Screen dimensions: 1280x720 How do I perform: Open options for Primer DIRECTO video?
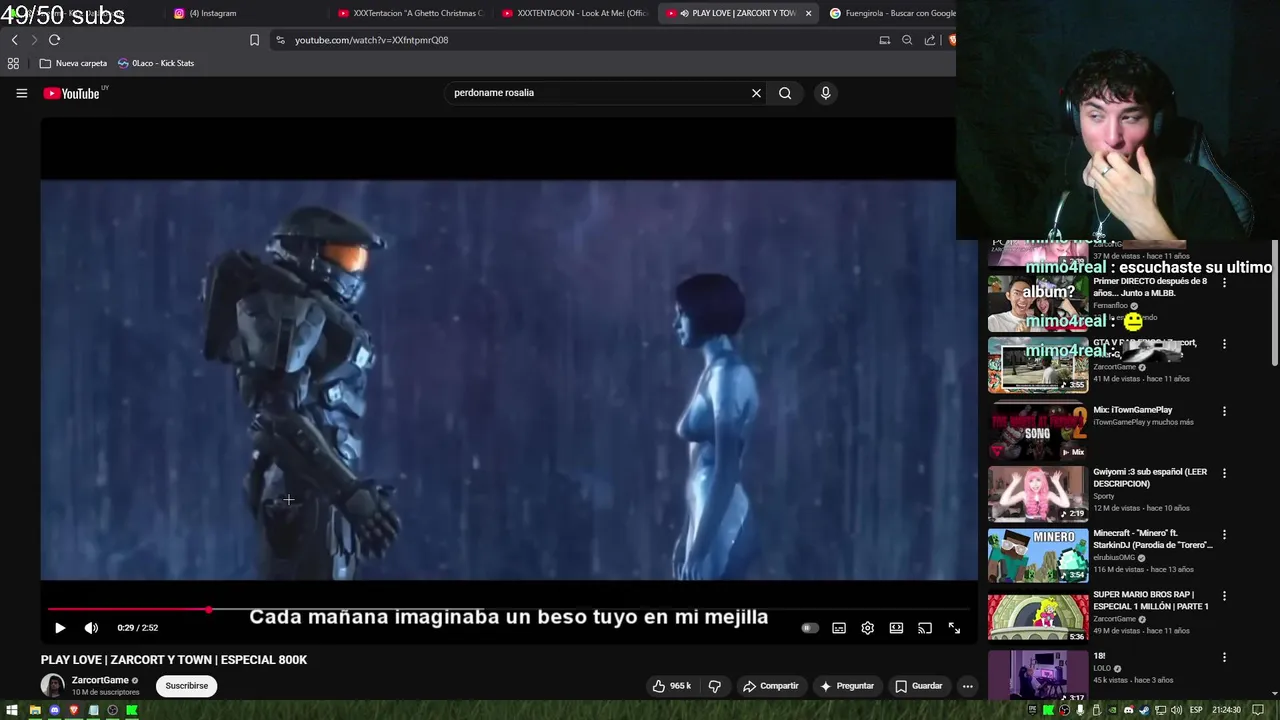pos(1224,283)
